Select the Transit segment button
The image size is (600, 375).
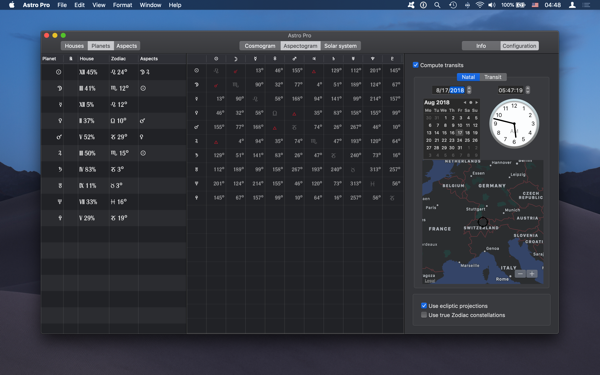click(x=492, y=77)
